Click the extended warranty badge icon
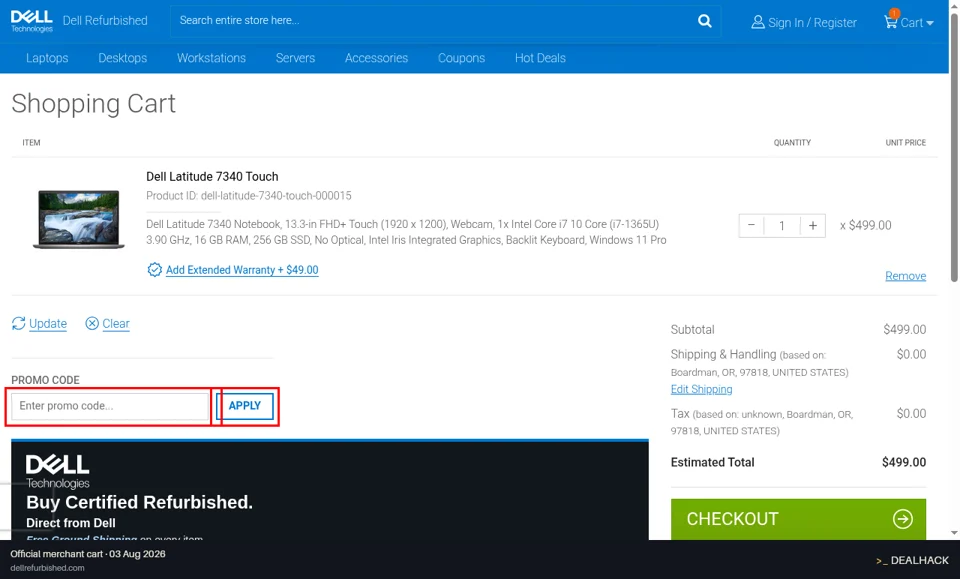Viewport: 960px width, 579px height. point(154,270)
